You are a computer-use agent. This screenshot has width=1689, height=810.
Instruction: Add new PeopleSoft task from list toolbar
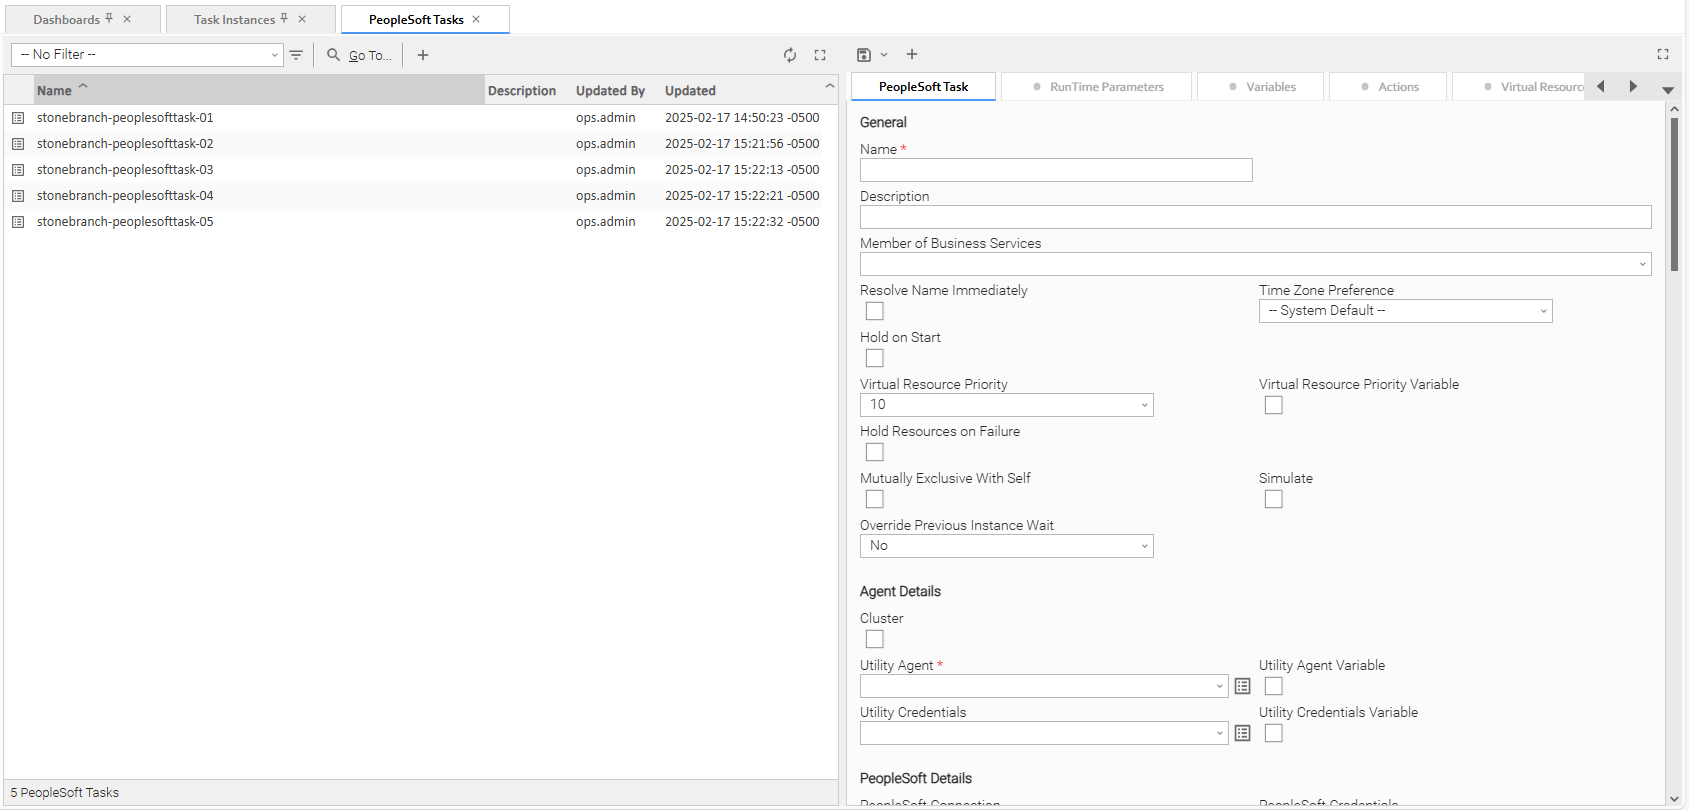[423, 55]
